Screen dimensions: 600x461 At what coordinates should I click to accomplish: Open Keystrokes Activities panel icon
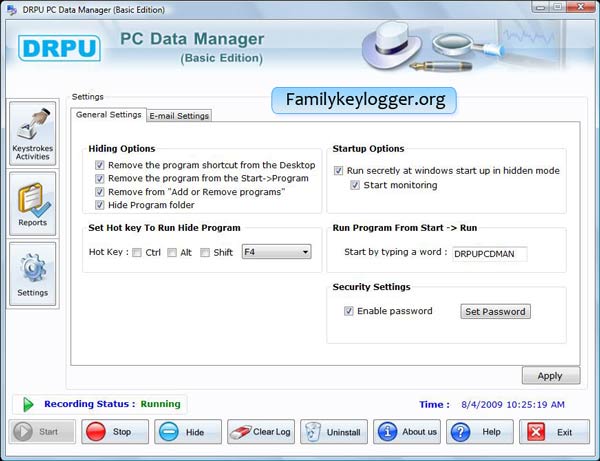click(x=33, y=133)
